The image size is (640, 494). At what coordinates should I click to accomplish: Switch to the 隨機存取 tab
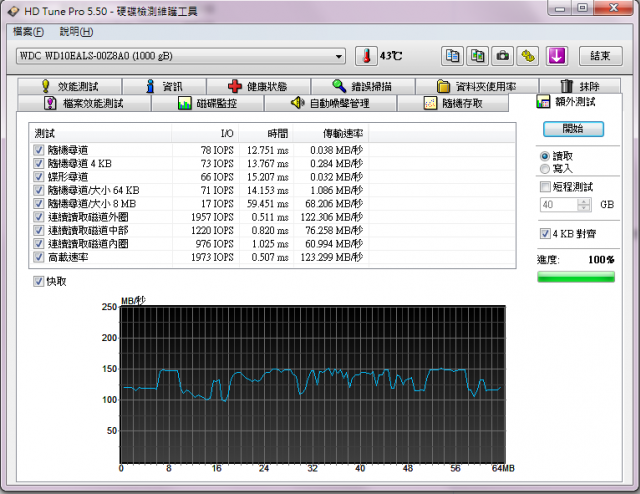click(453, 103)
